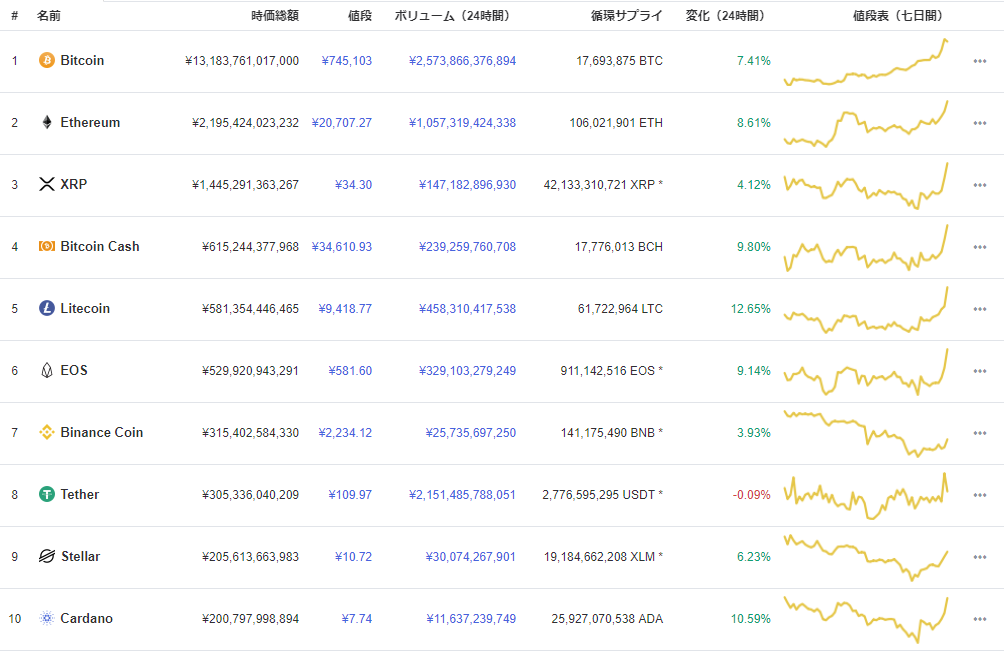Open Litecoin seven-day price sparkline

point(866,310)
